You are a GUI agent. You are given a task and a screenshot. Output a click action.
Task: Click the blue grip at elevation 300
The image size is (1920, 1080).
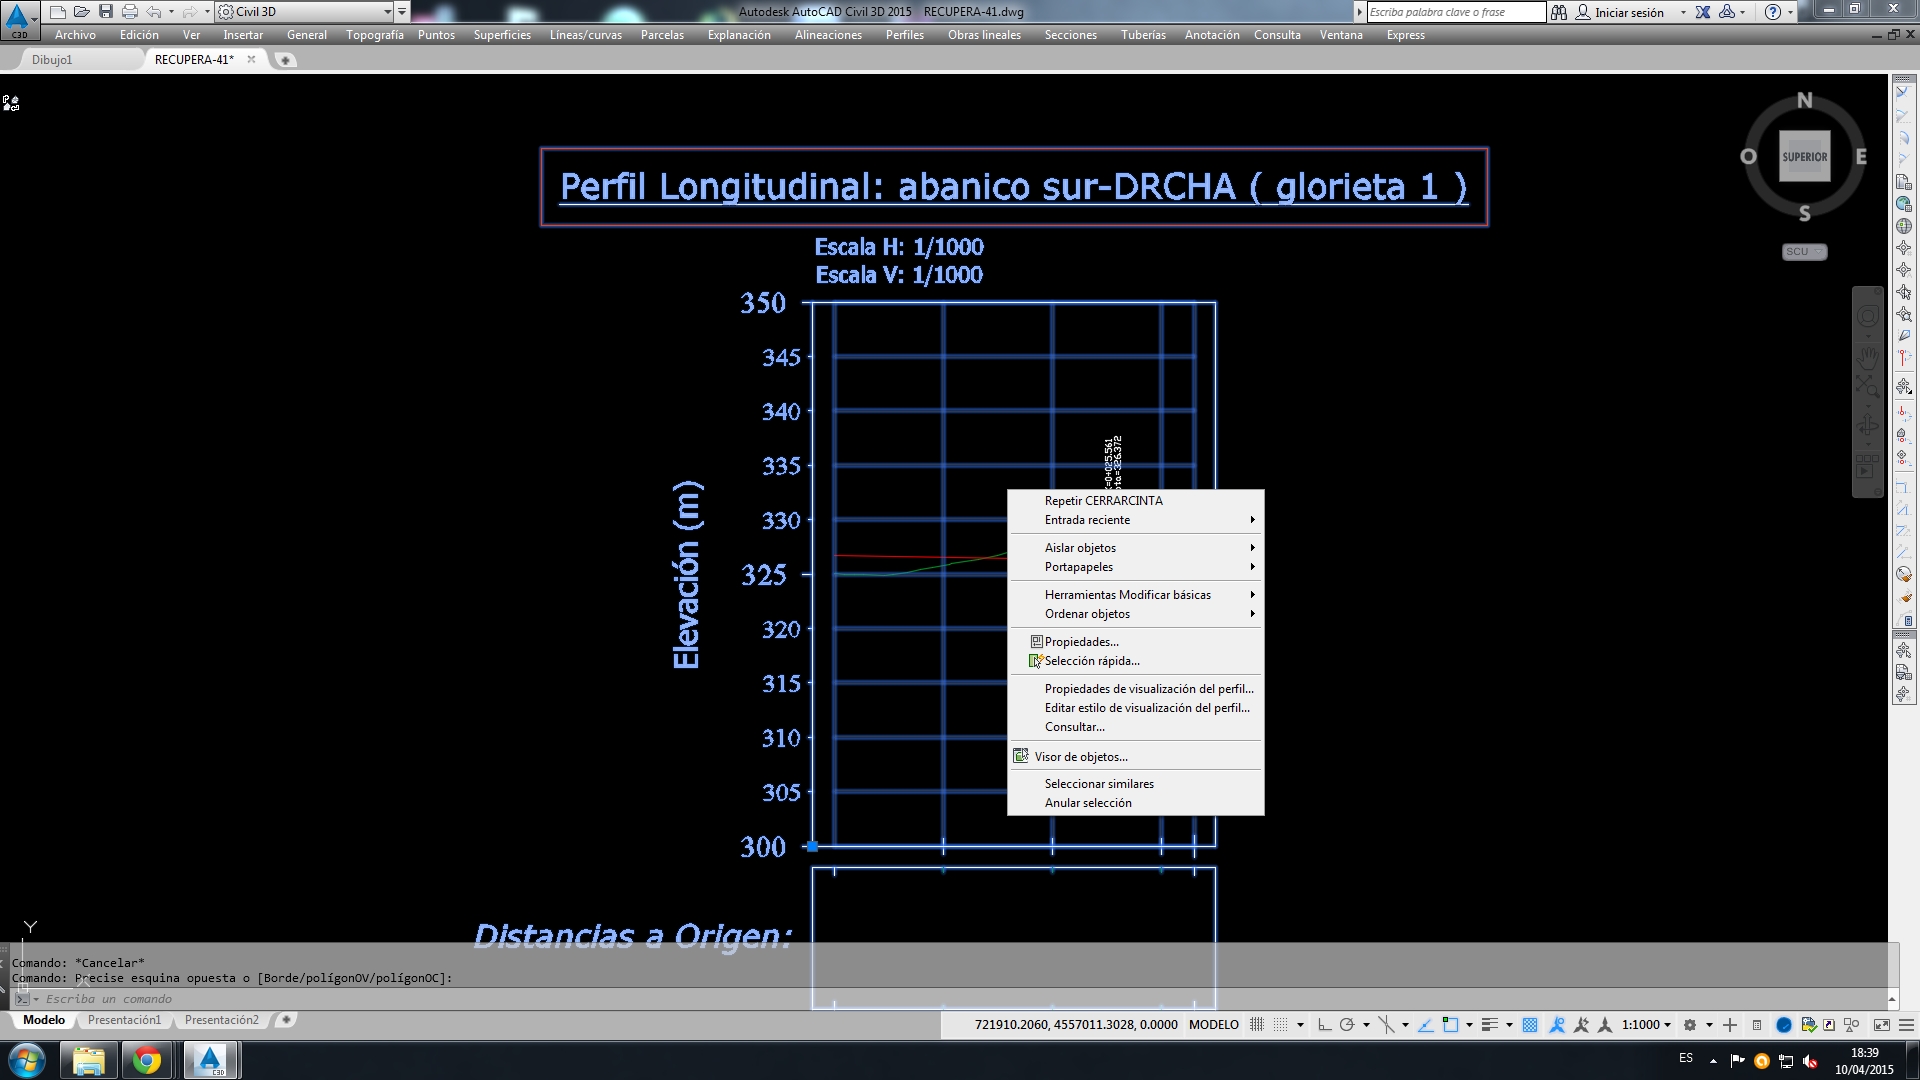tap(812, 847)
